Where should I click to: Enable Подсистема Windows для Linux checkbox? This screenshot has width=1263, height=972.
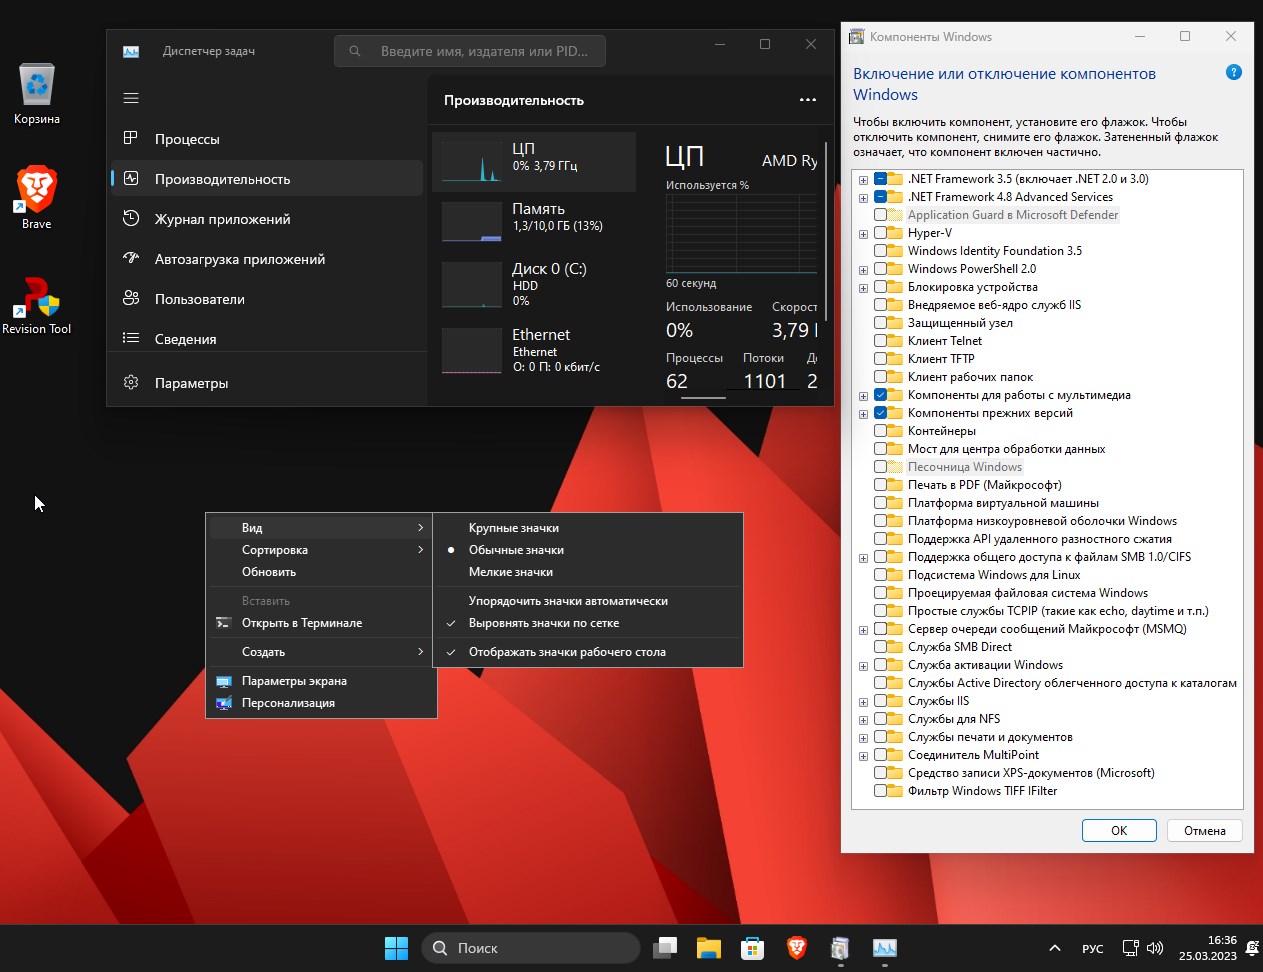coord(881,575)
